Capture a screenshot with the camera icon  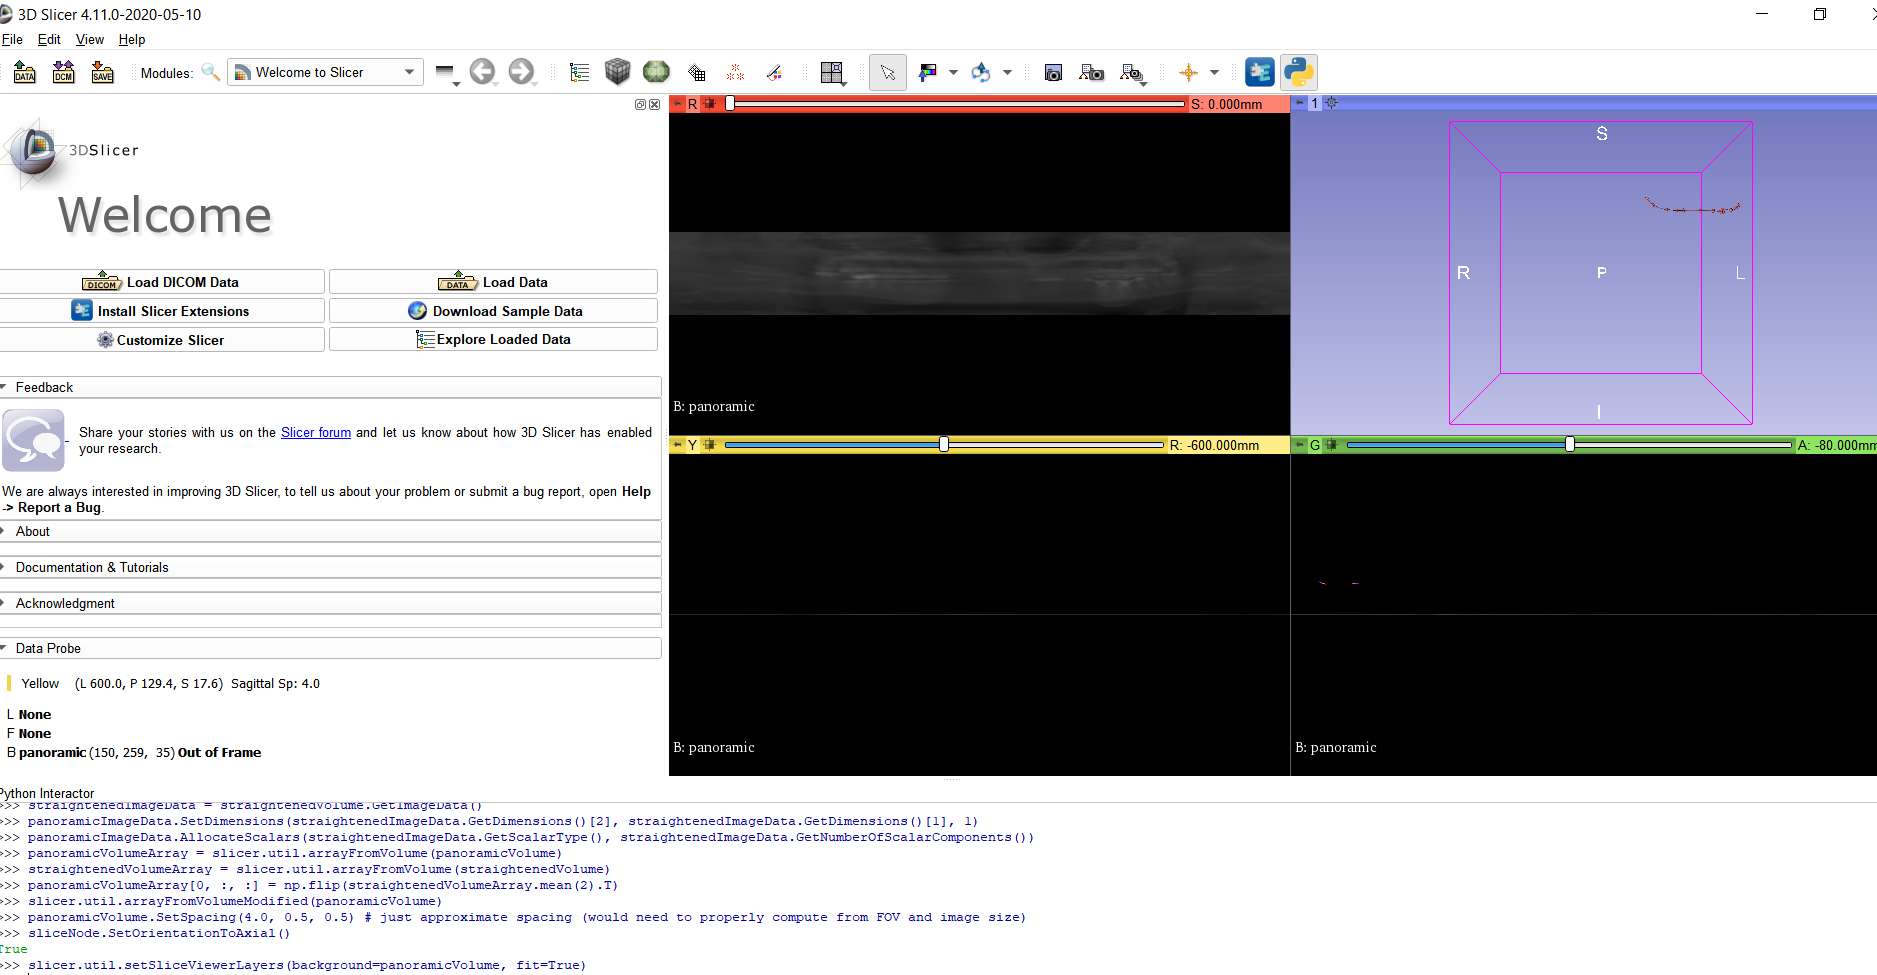(x=1053, y=72)
